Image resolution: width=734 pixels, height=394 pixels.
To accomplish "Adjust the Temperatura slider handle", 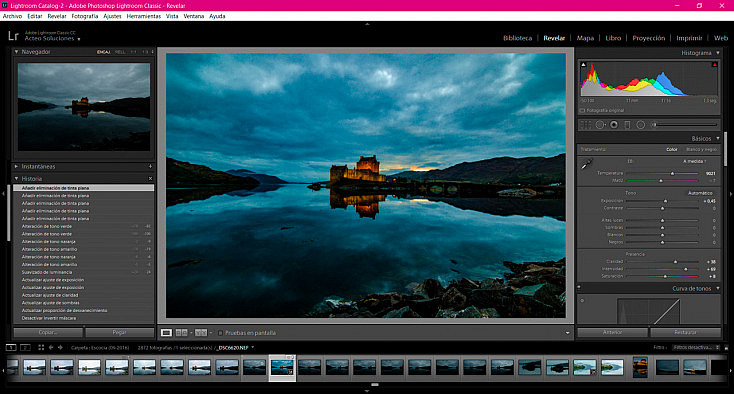I will tap(672, 173).
